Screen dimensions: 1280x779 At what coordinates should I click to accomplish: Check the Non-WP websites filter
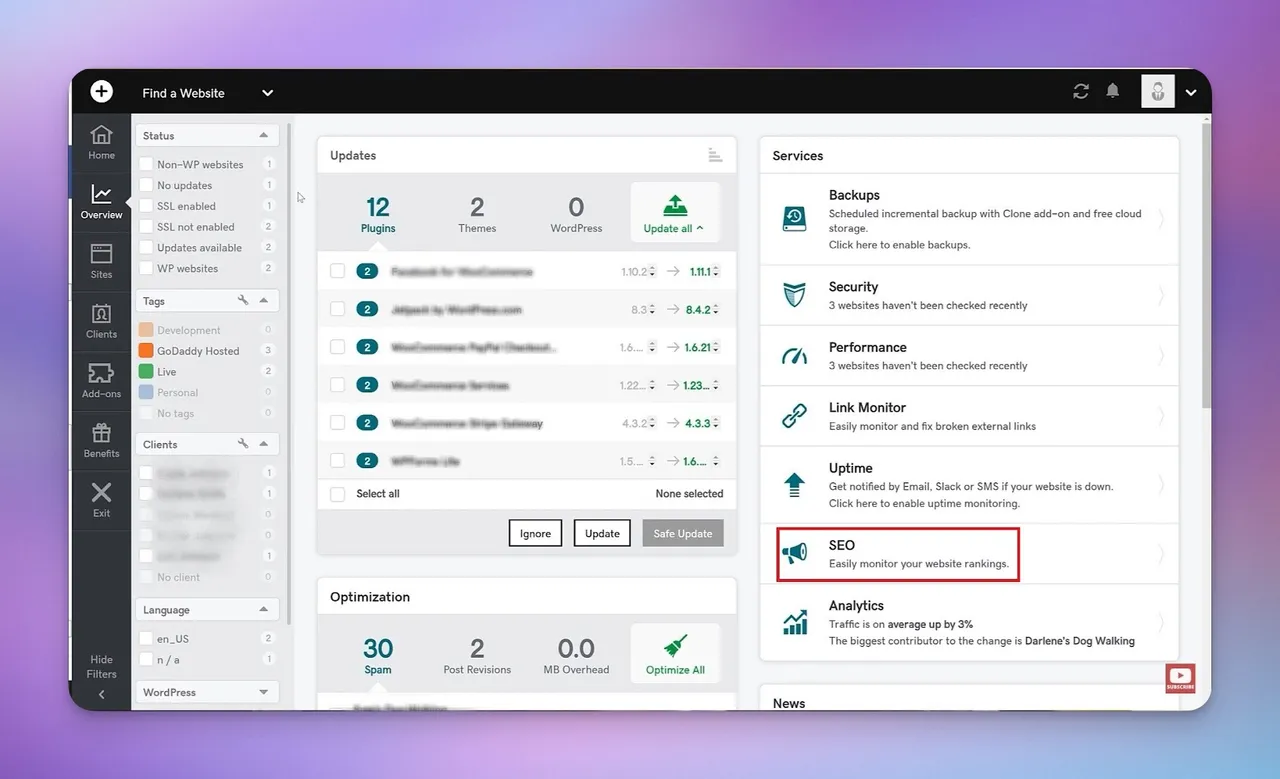(x=146, y=164)
